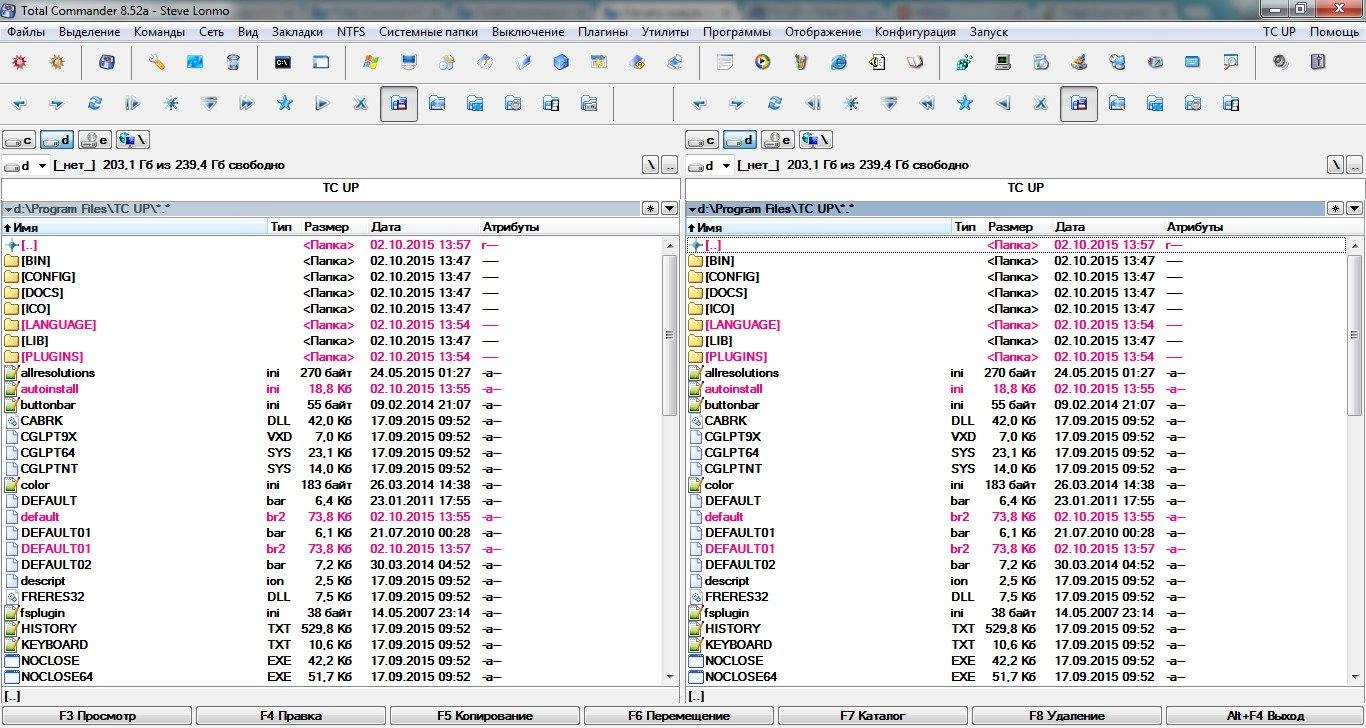Open the Выделение menu
The image size is (1366, 728).
(x=89, y=32)
